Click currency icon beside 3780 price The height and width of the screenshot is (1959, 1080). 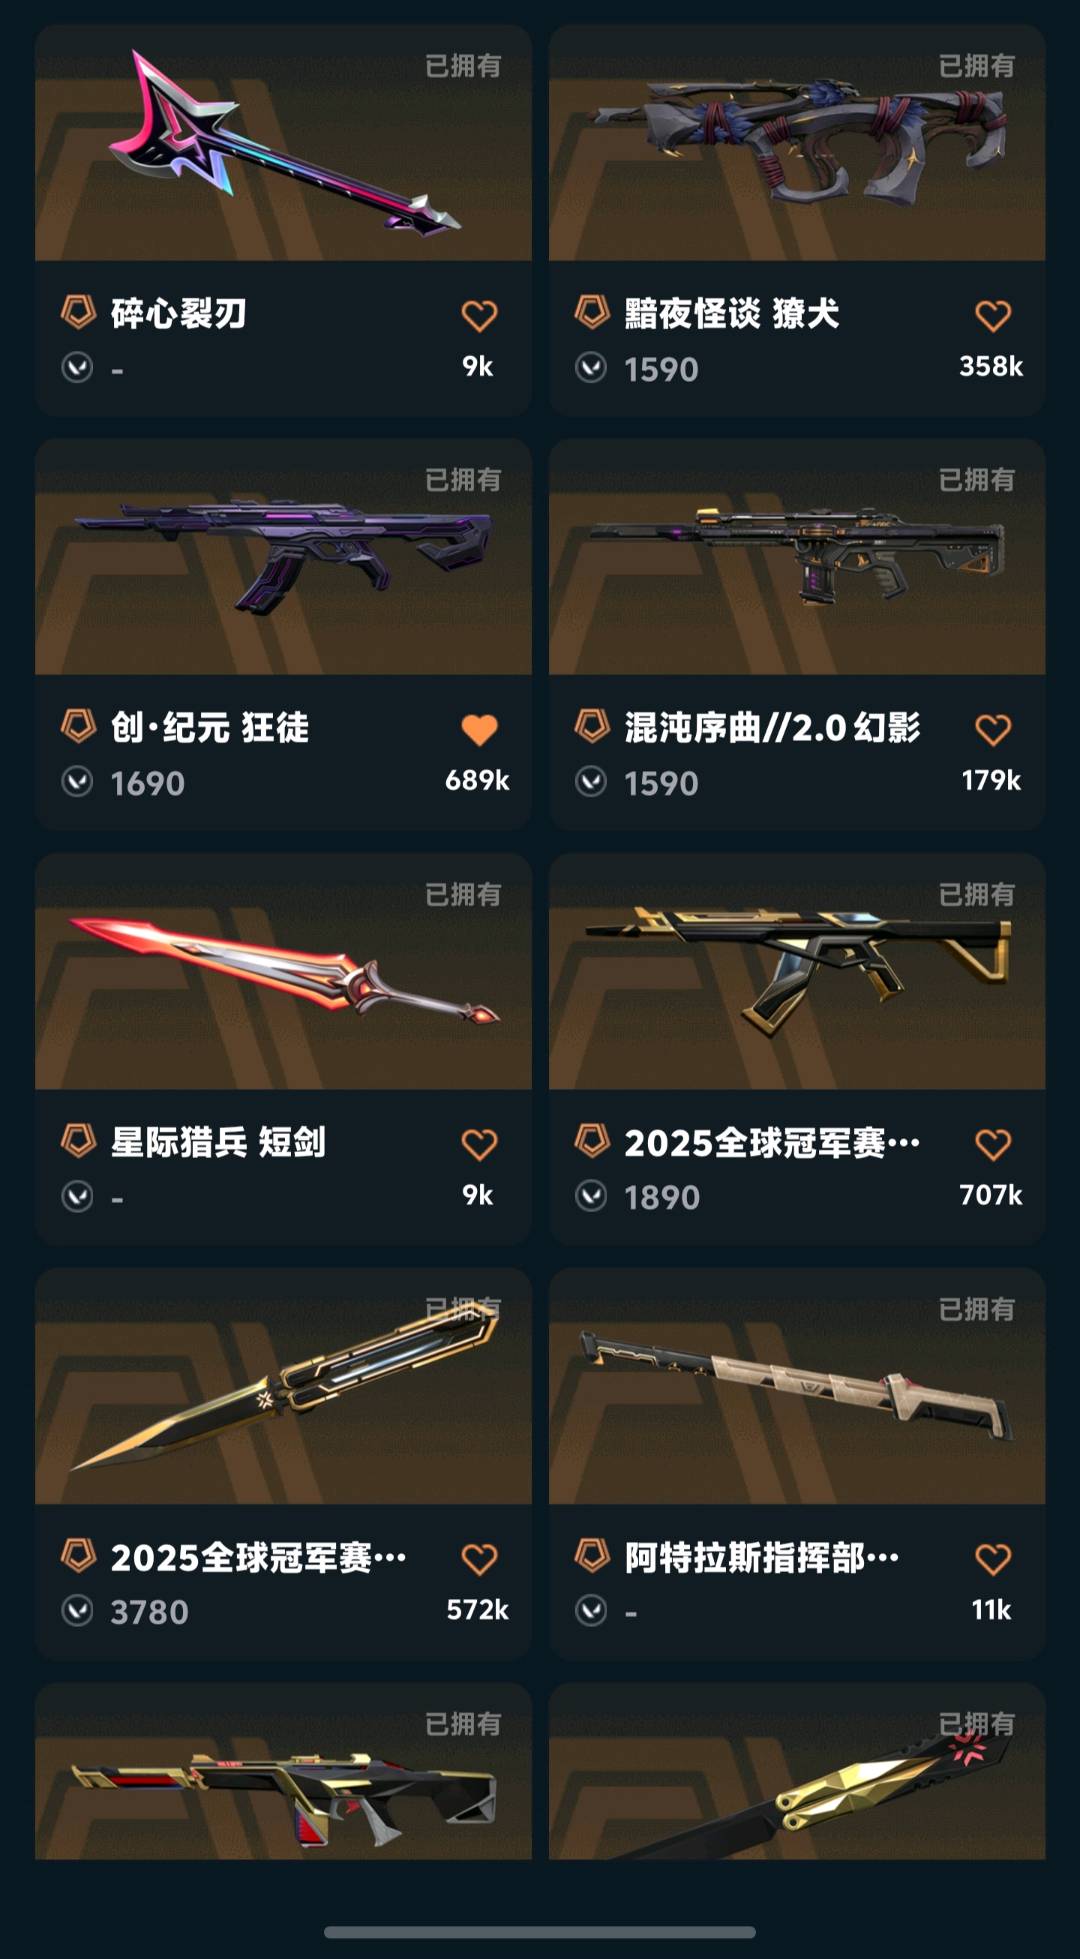pos(77,1611)
